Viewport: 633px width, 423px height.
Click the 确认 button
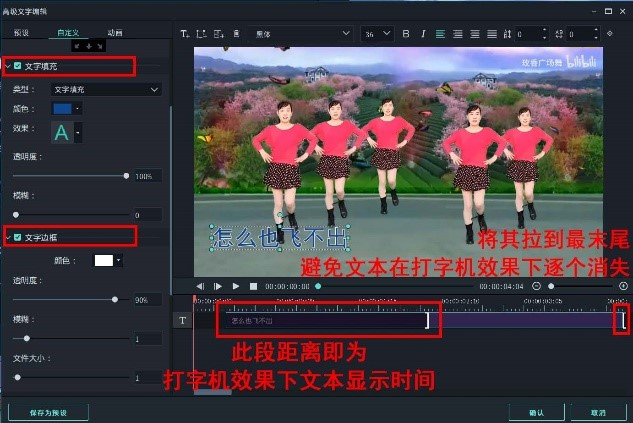coord(537,413)
